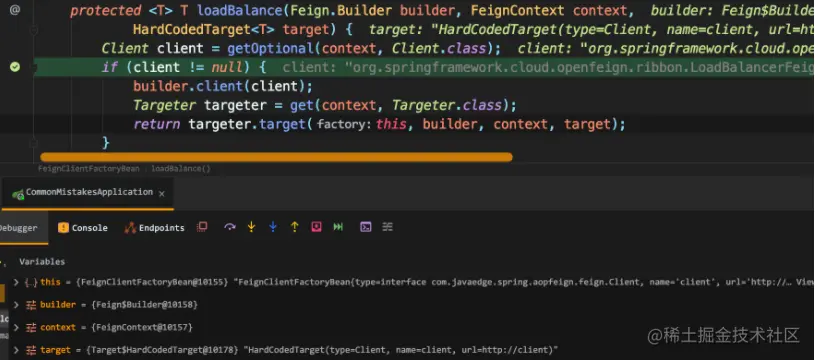Image resolution: width=815 pixels, height=360 pixels.
Task: Click the Trace Current Stream Chain icon
Action: [388, 227]
